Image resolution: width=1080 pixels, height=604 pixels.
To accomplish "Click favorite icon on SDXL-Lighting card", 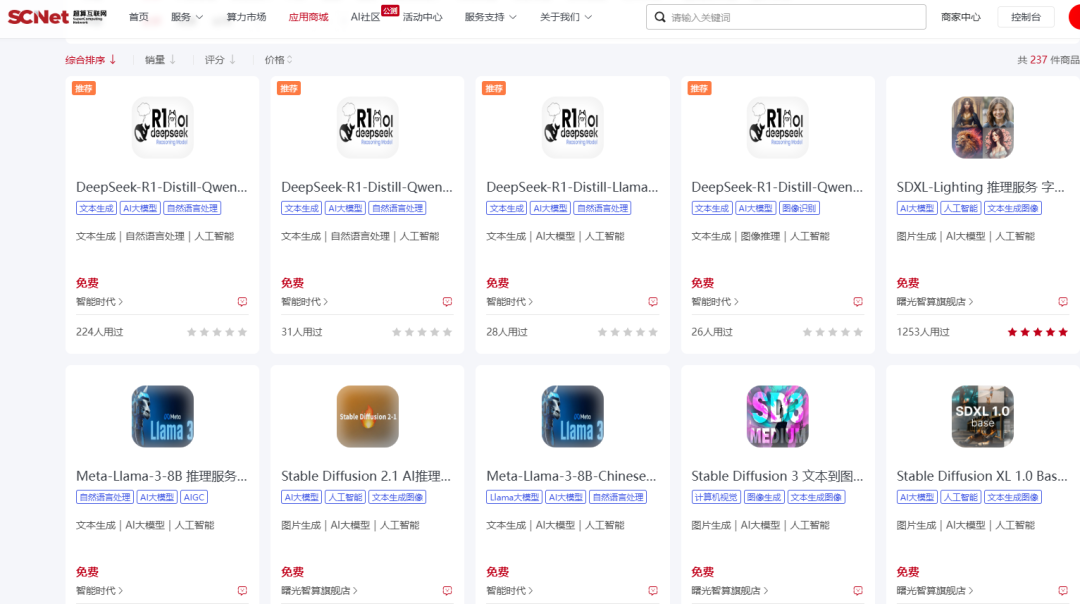I will click(x=1063, y=302).
